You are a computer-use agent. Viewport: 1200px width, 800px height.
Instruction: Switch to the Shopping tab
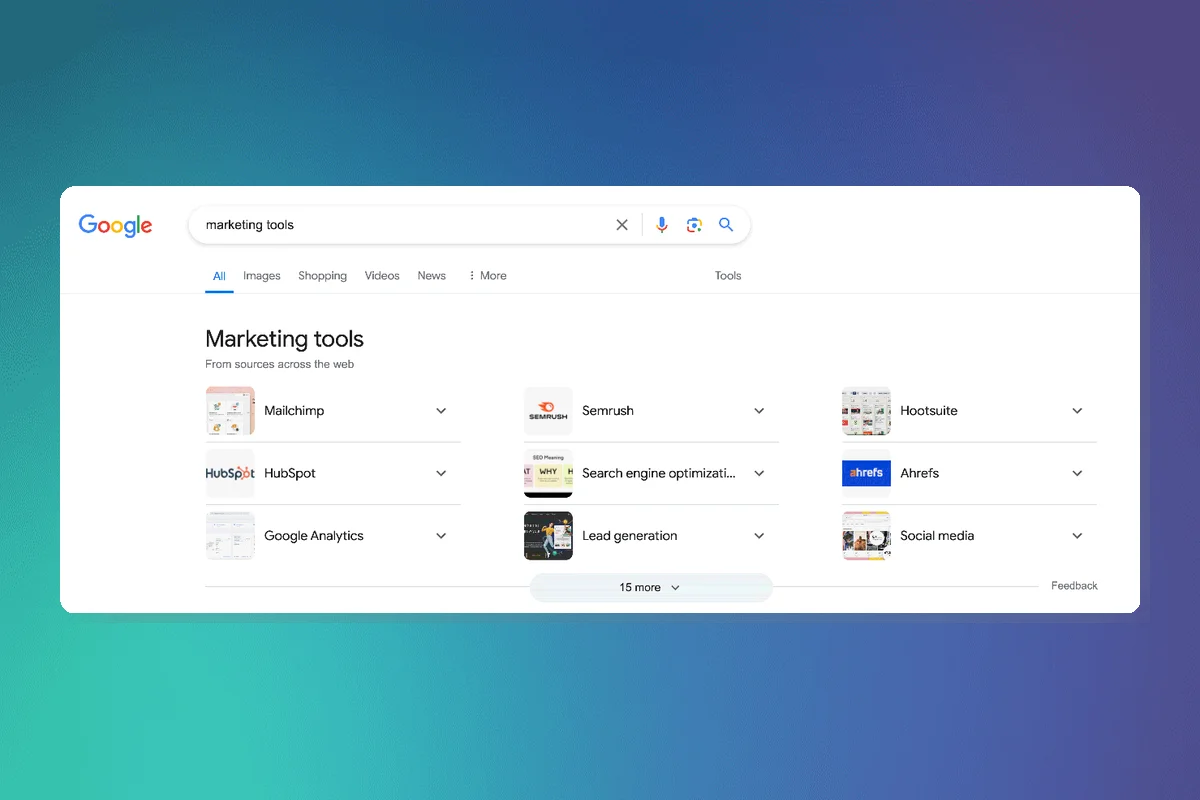[322, 276]
